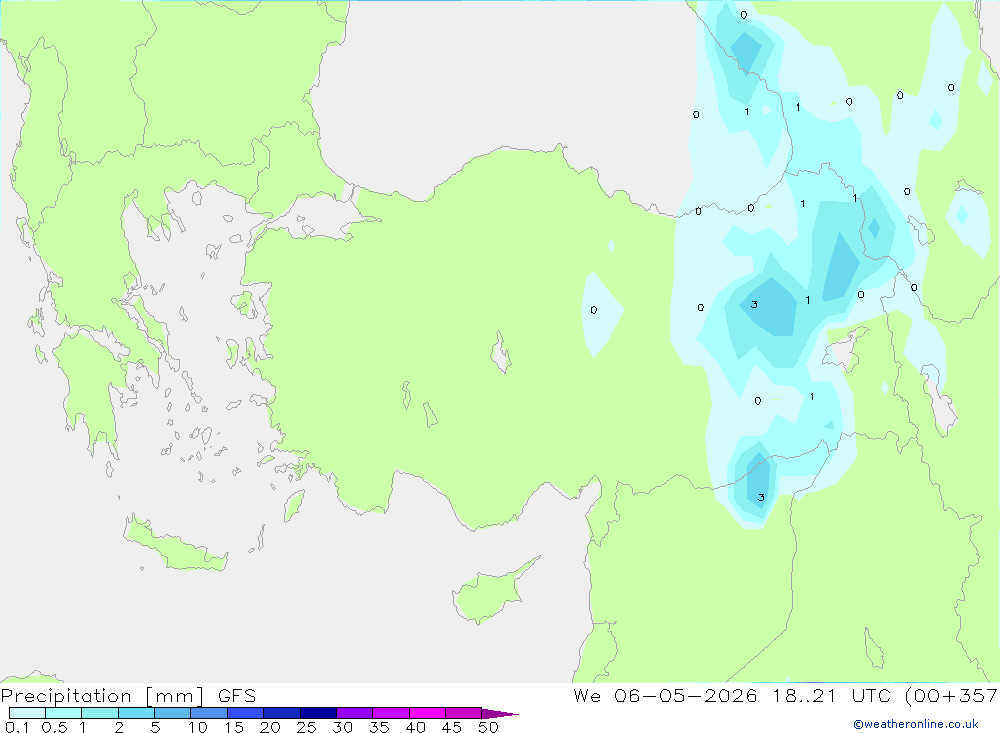Click the '10' legend scale label
The height and width of the screenshot is (733, 1000).
click(198, 727)
